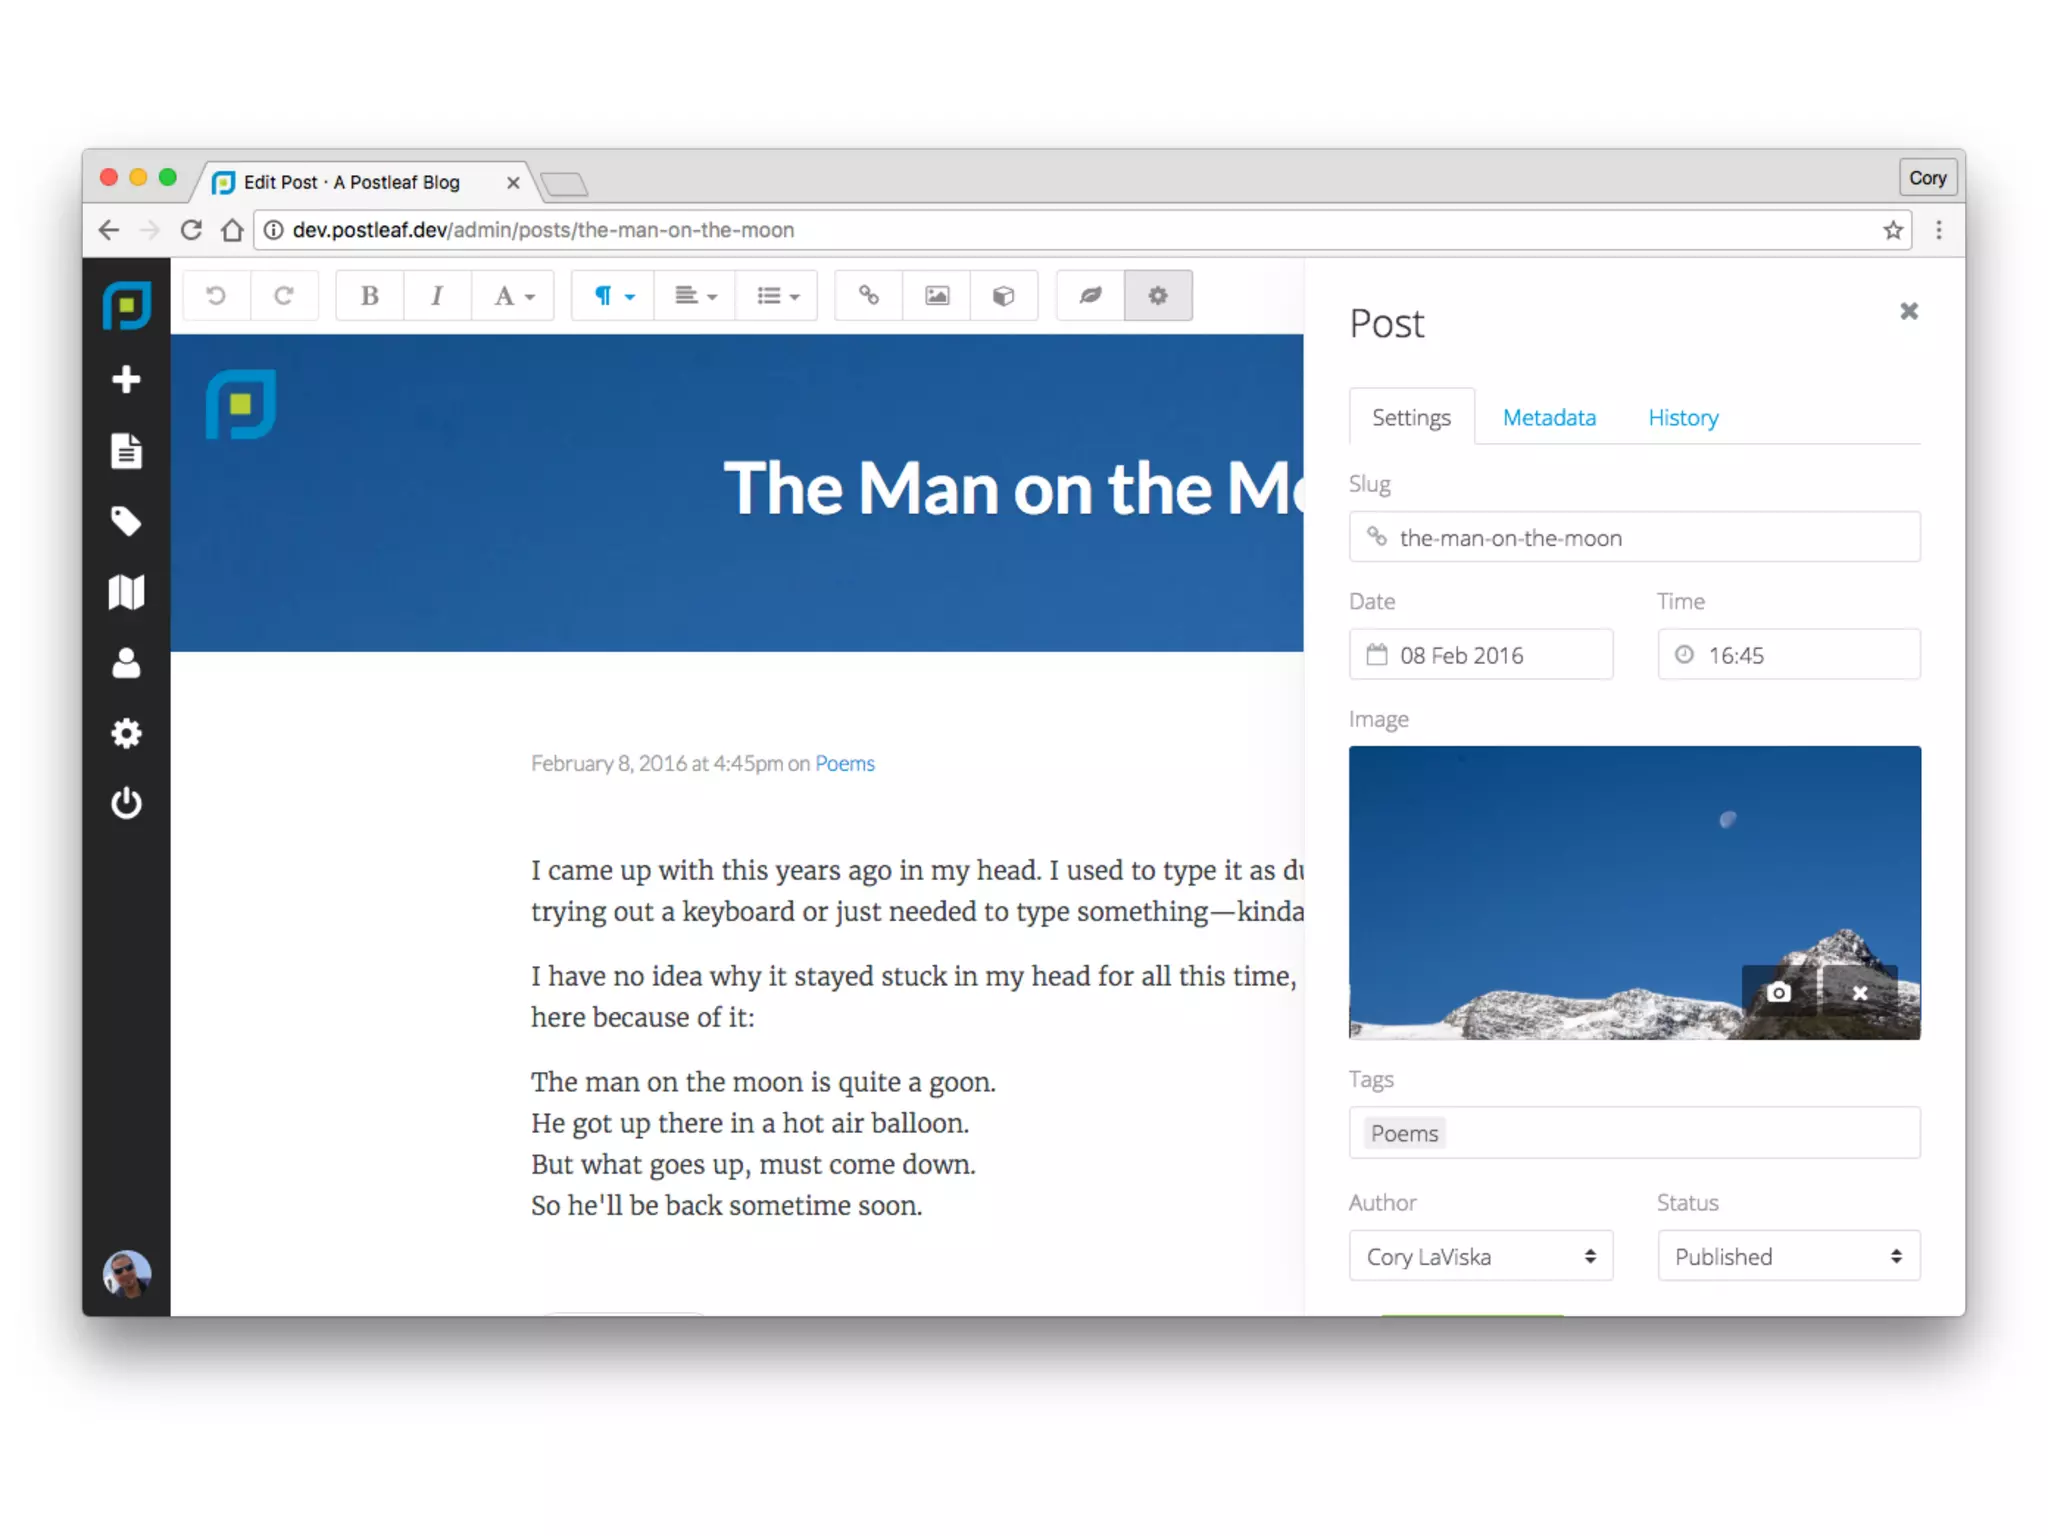2048x1536 pixels.
Task: Toggle bold formatting button
Action: click(x=369, y=295)
